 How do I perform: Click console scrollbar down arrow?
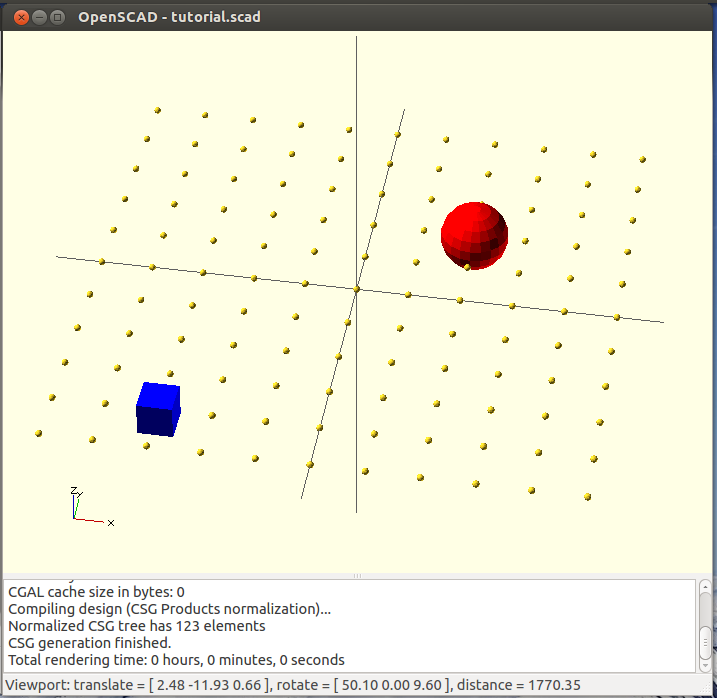[705, 666]
